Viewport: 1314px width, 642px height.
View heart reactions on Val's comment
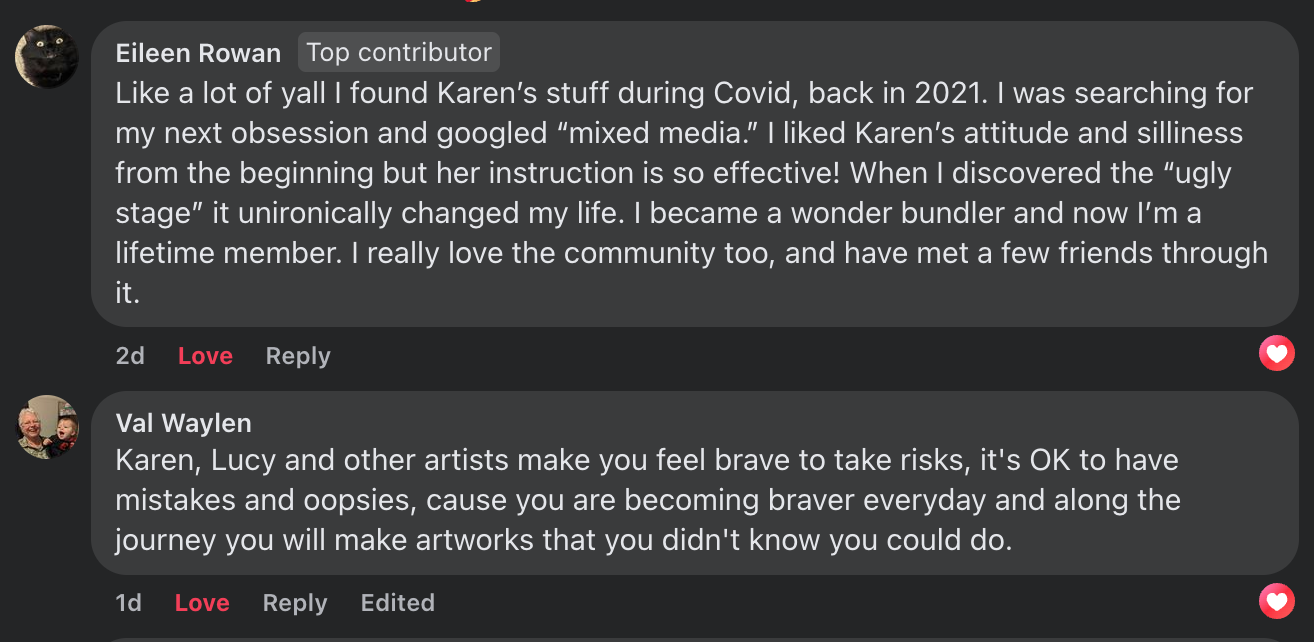1276,600
